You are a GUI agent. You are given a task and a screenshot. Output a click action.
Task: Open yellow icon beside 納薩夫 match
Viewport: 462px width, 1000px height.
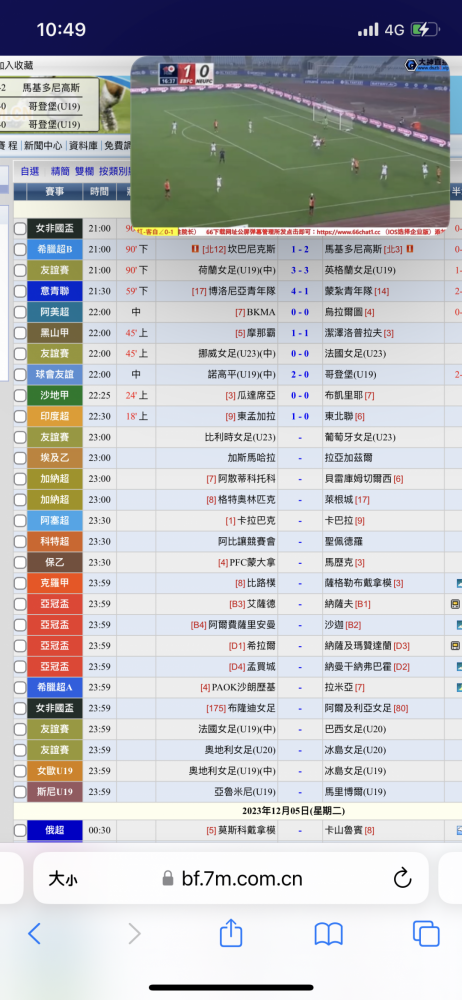click(x=455, y=604)
